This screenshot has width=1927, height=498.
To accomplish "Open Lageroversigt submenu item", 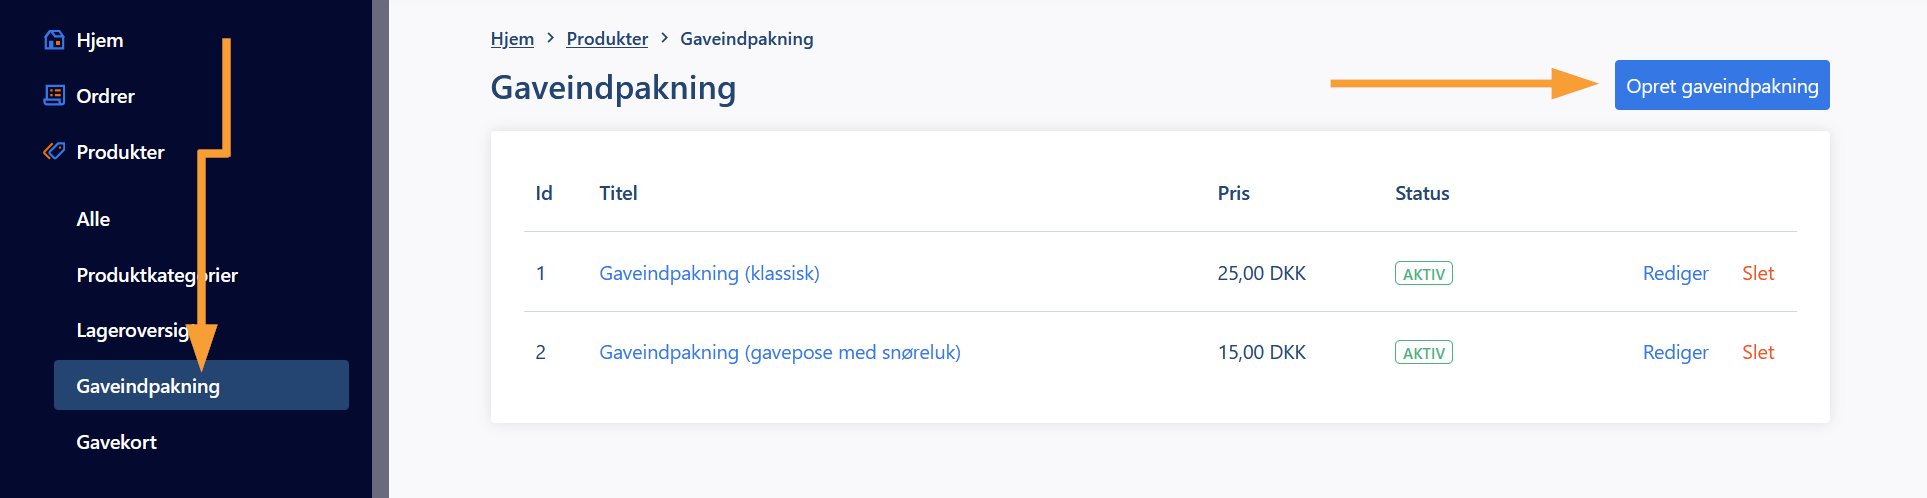I will (x=137, y=330).
